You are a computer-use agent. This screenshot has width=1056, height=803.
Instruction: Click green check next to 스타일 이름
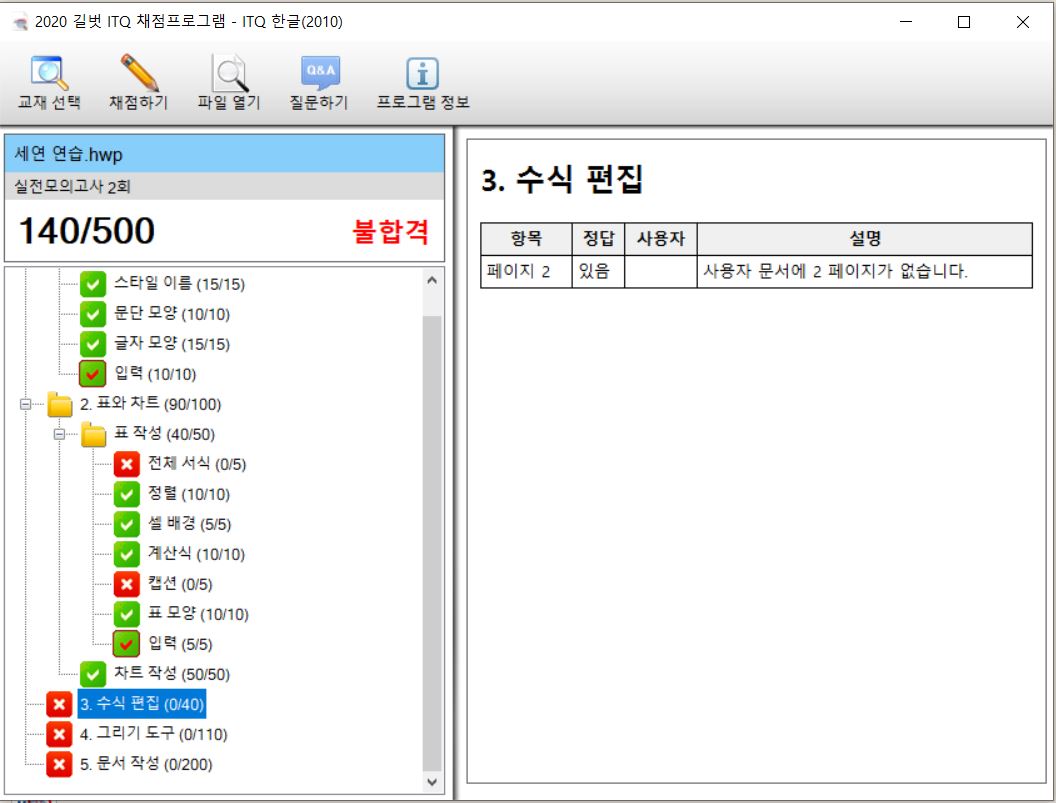click(x=93, y=284)
